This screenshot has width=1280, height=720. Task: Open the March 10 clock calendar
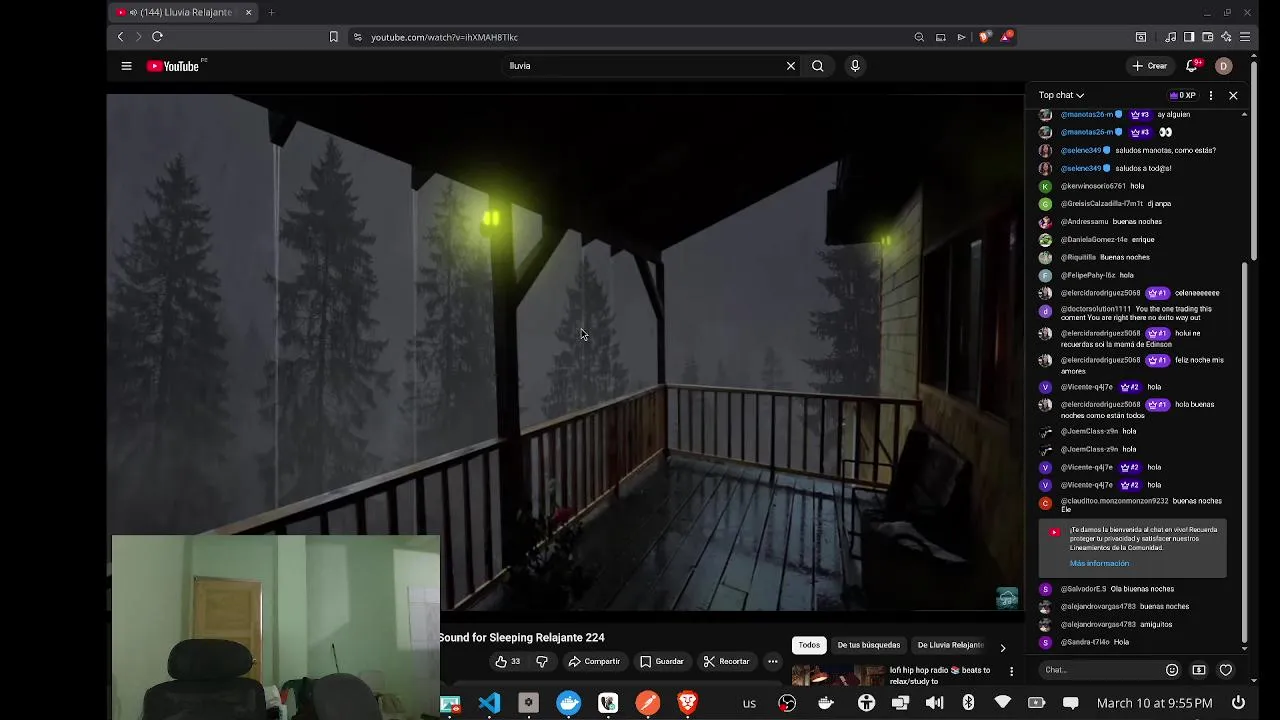click(x=1155, y=703)
